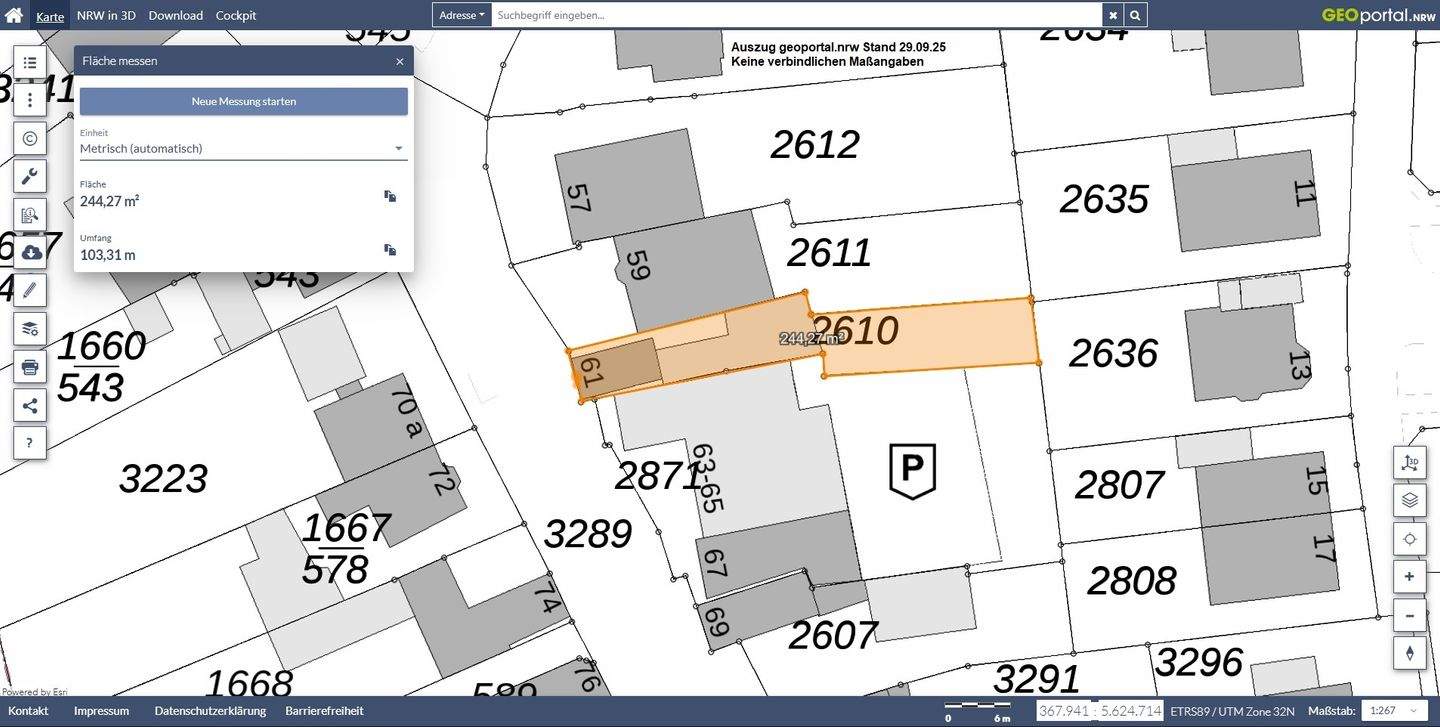Viewport: 1440px width, 727px height.
Task: Expand the Einheit unit dropdown
Action: click(243, 149)
